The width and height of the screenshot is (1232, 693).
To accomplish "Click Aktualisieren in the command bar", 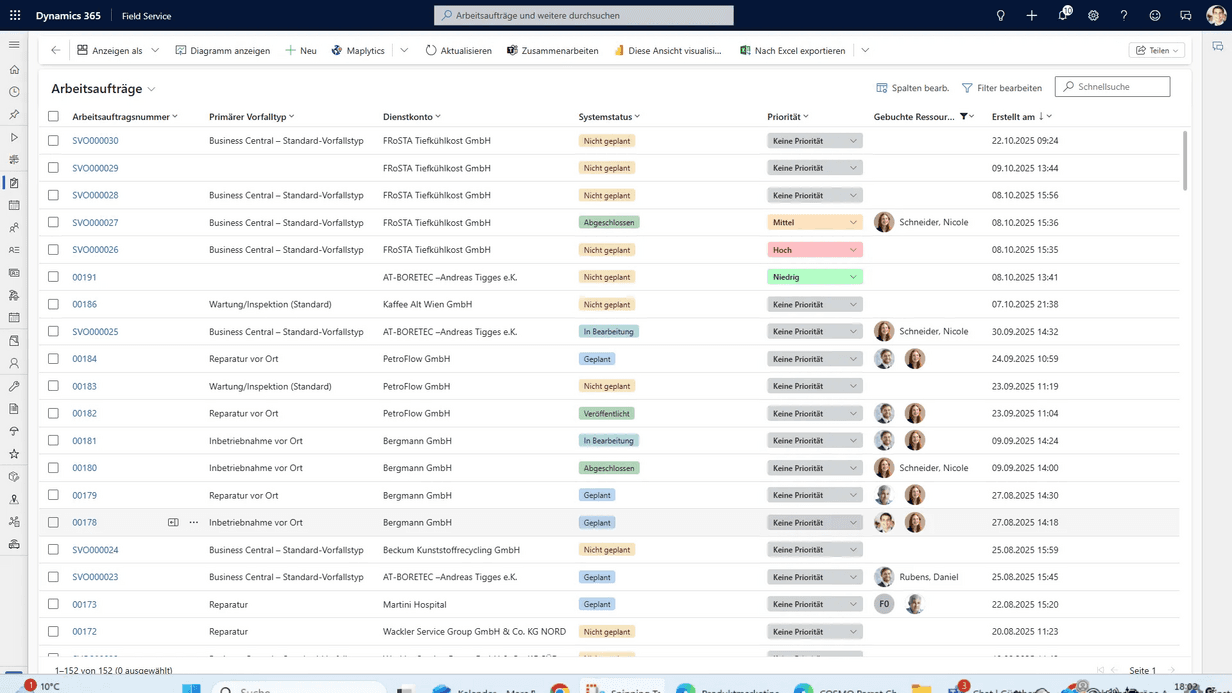I will click(x=458, y=50).
